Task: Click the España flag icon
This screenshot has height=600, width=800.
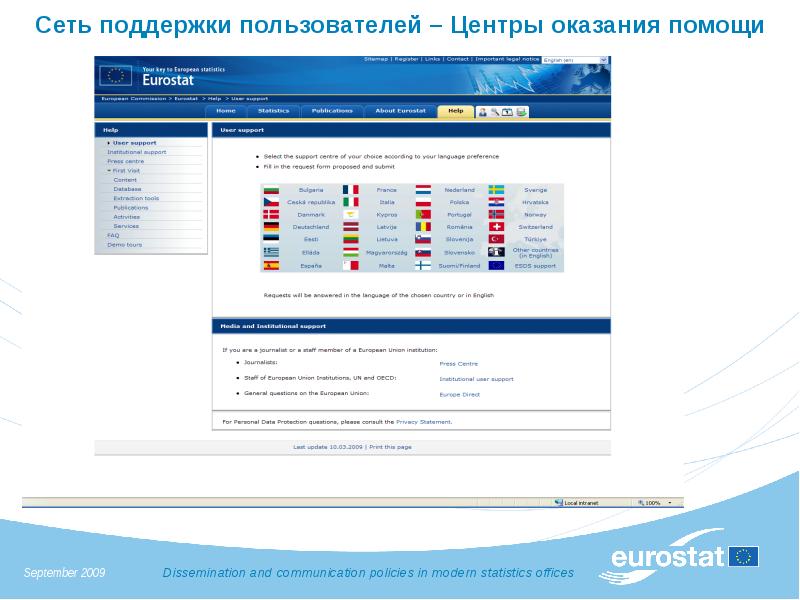Action: (x=270, y=266)
